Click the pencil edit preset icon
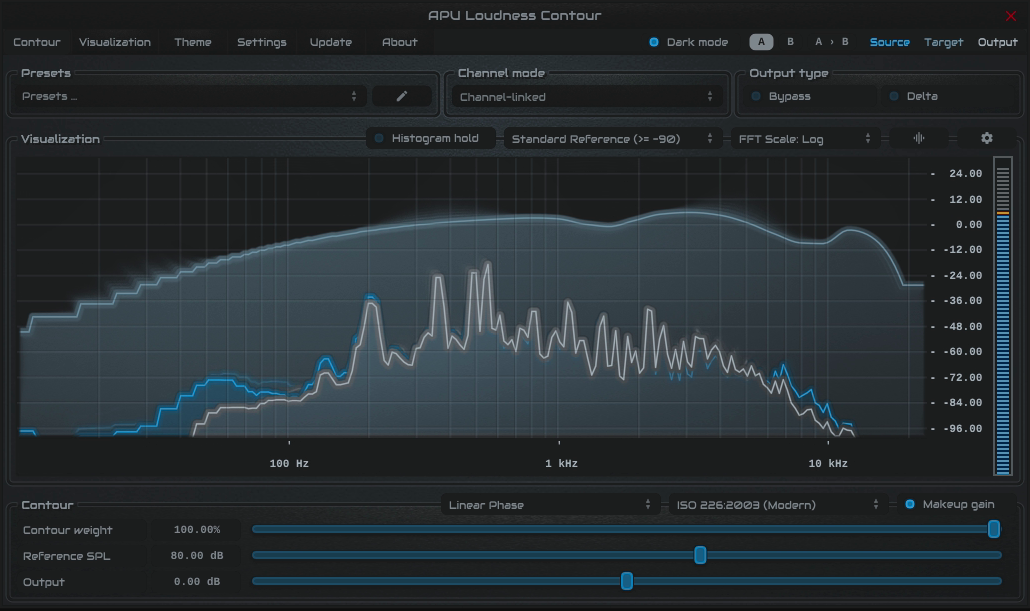The width and height of the screenshot is (1030, 611). tap(401, 96)
